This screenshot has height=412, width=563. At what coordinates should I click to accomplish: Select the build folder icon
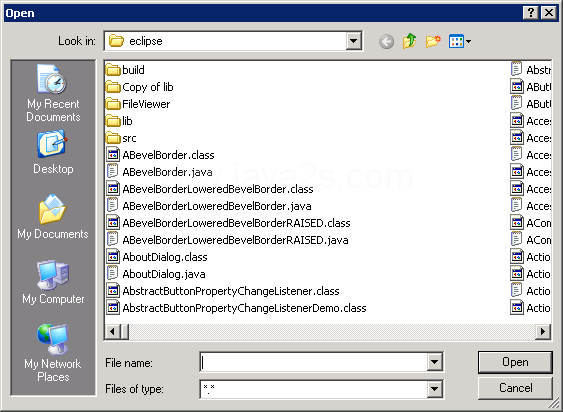[113, 70]
